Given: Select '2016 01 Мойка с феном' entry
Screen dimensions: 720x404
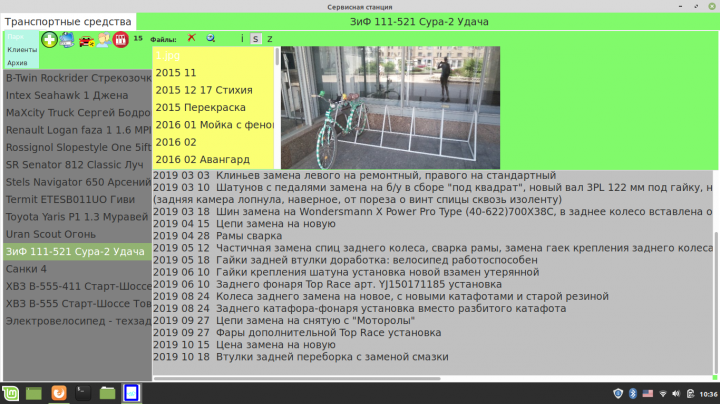Looking at the screenshot, I should (x=213, y=125).
